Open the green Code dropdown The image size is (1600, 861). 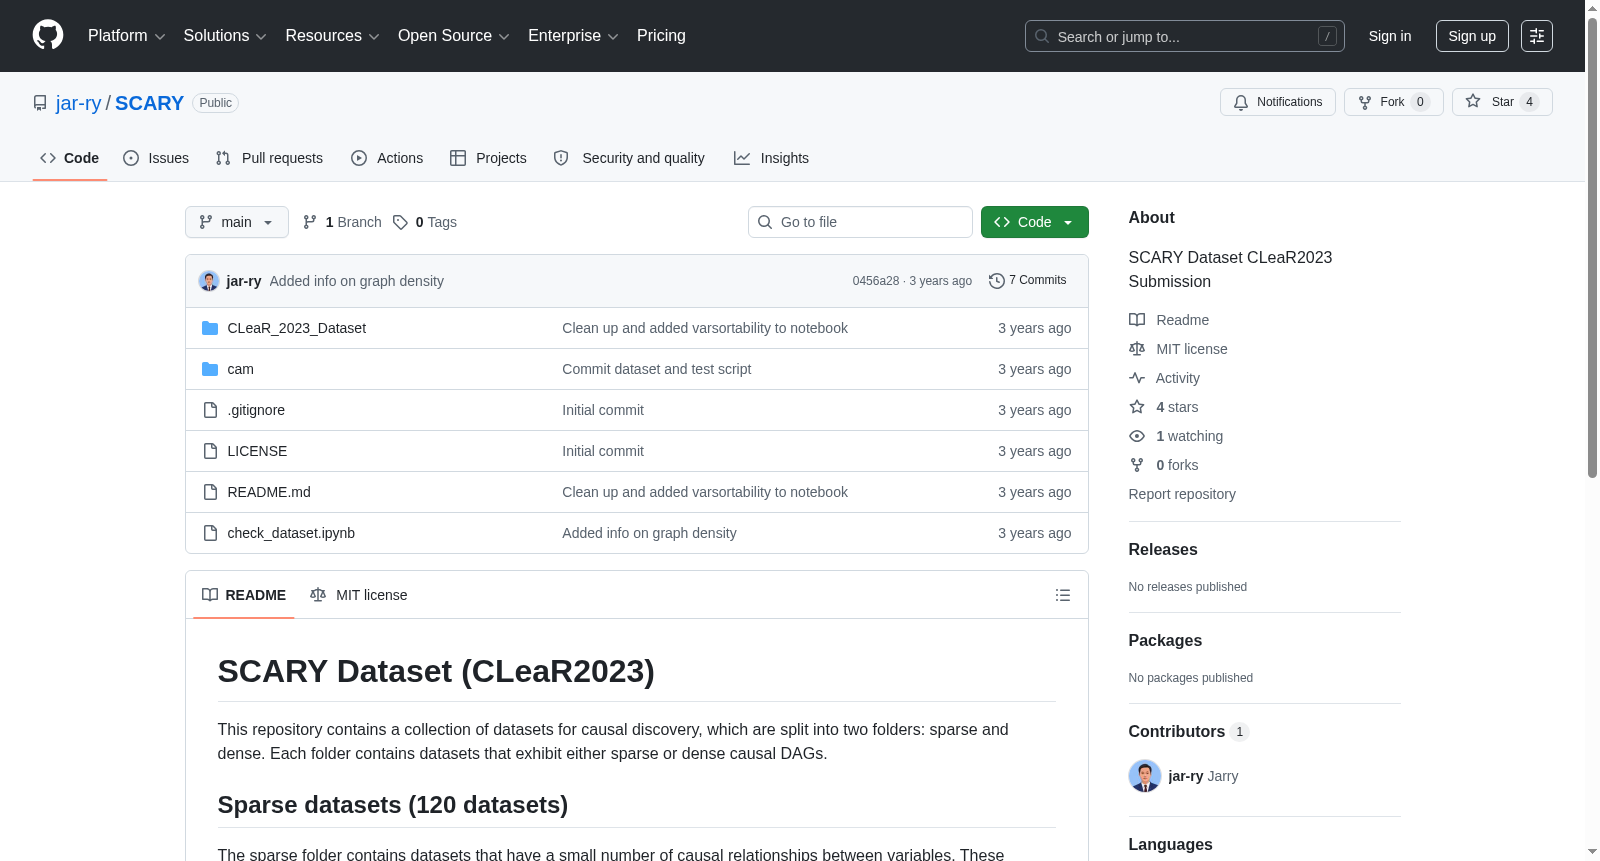click(x=1035, y=222)
